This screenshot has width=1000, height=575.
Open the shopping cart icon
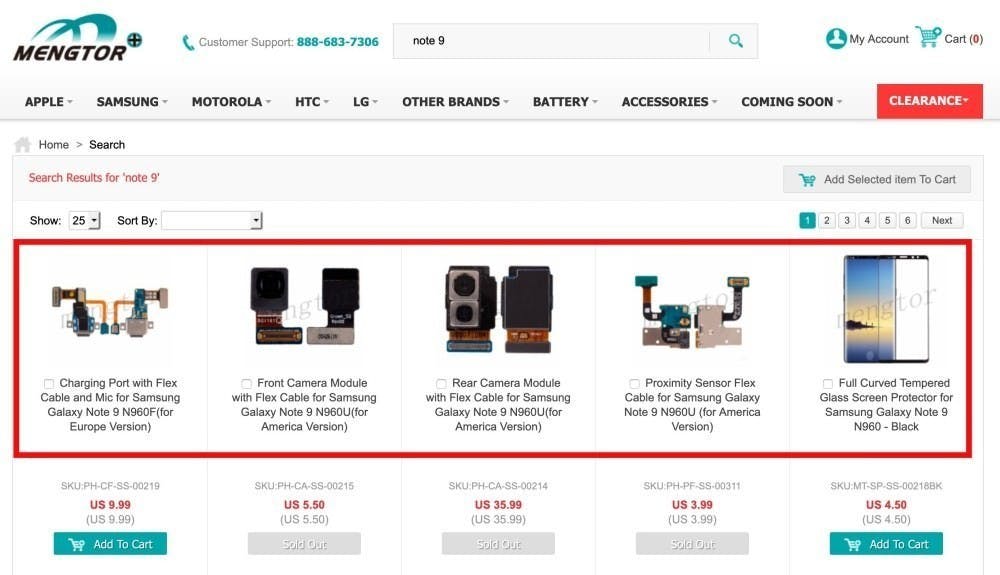pos(928,38)
